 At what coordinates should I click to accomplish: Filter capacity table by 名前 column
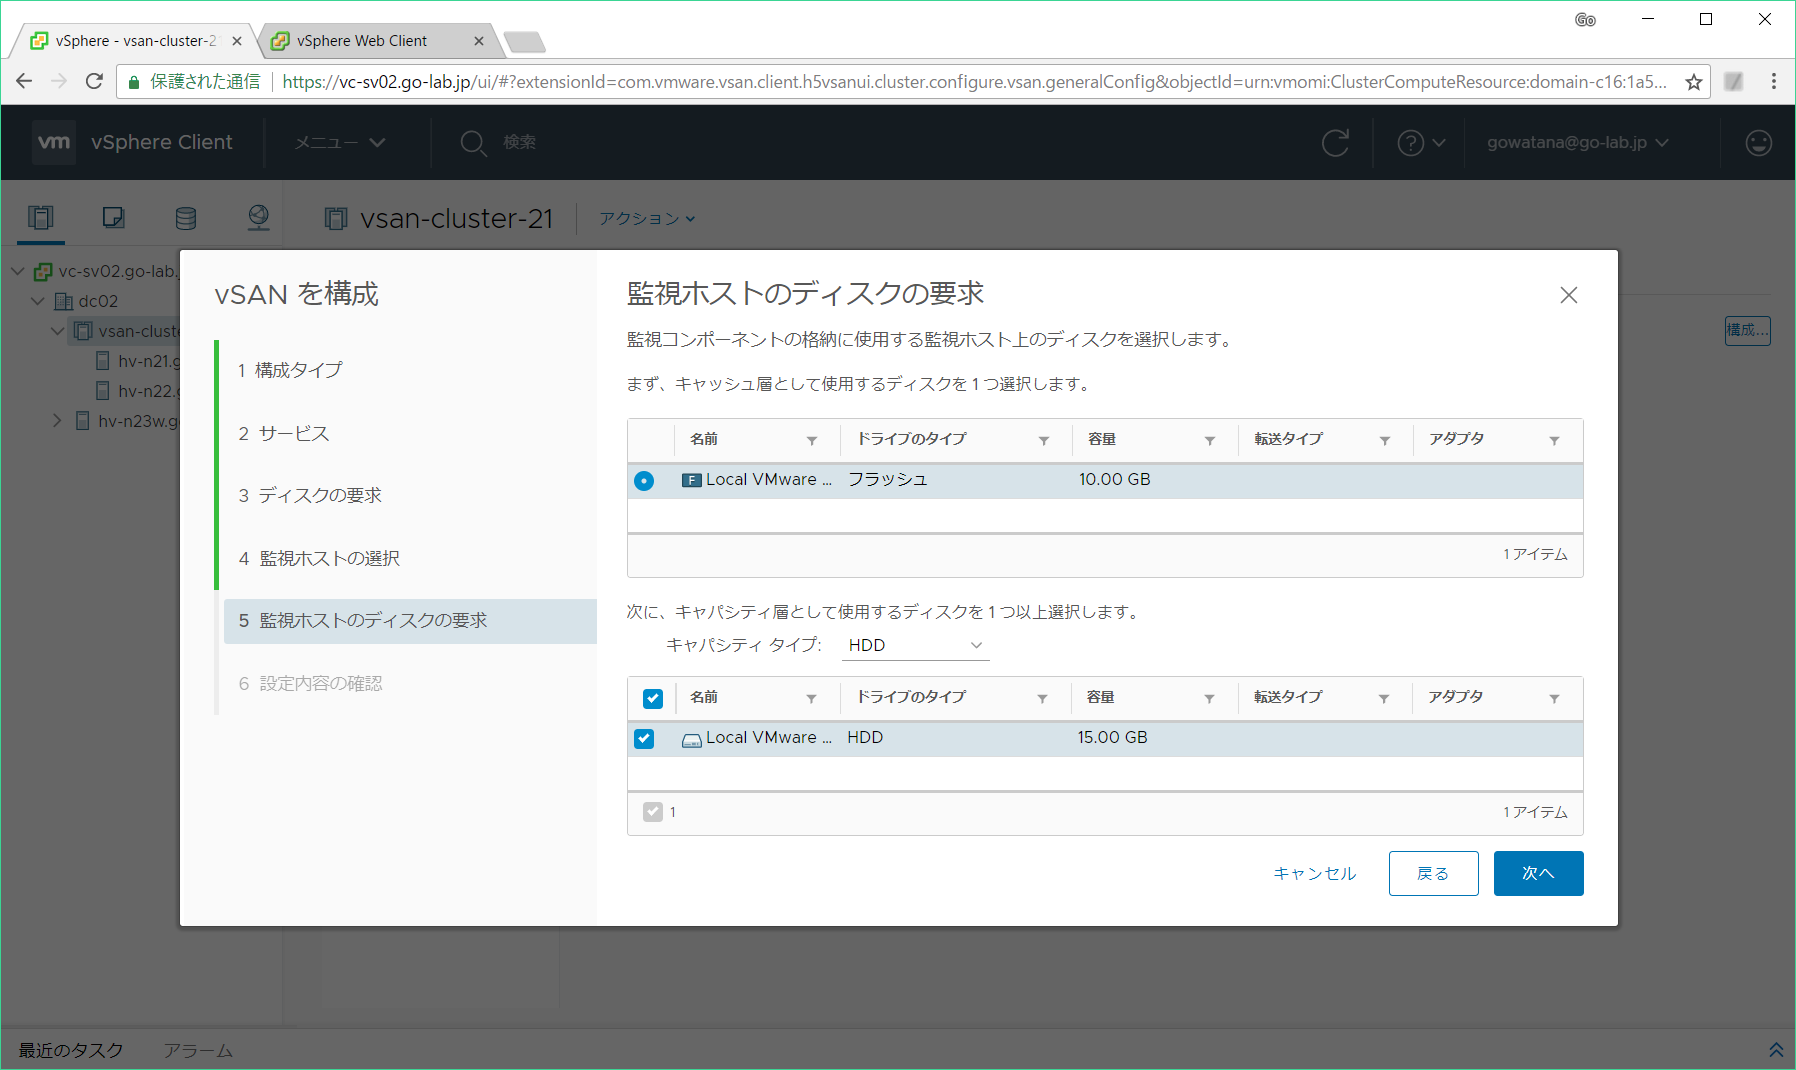pos(811,698)
